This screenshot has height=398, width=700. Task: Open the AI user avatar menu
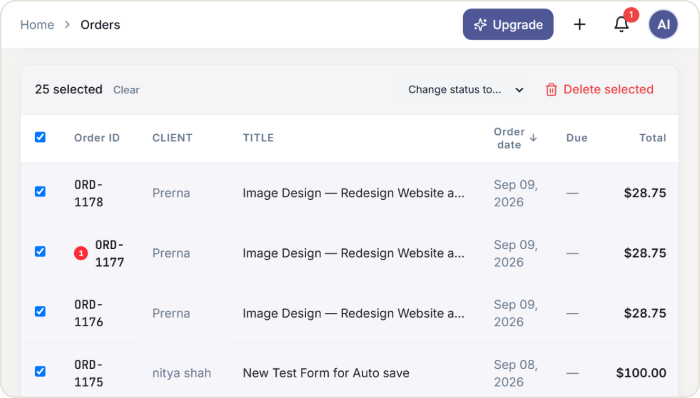pyautogui.click(x=663, y=25)
